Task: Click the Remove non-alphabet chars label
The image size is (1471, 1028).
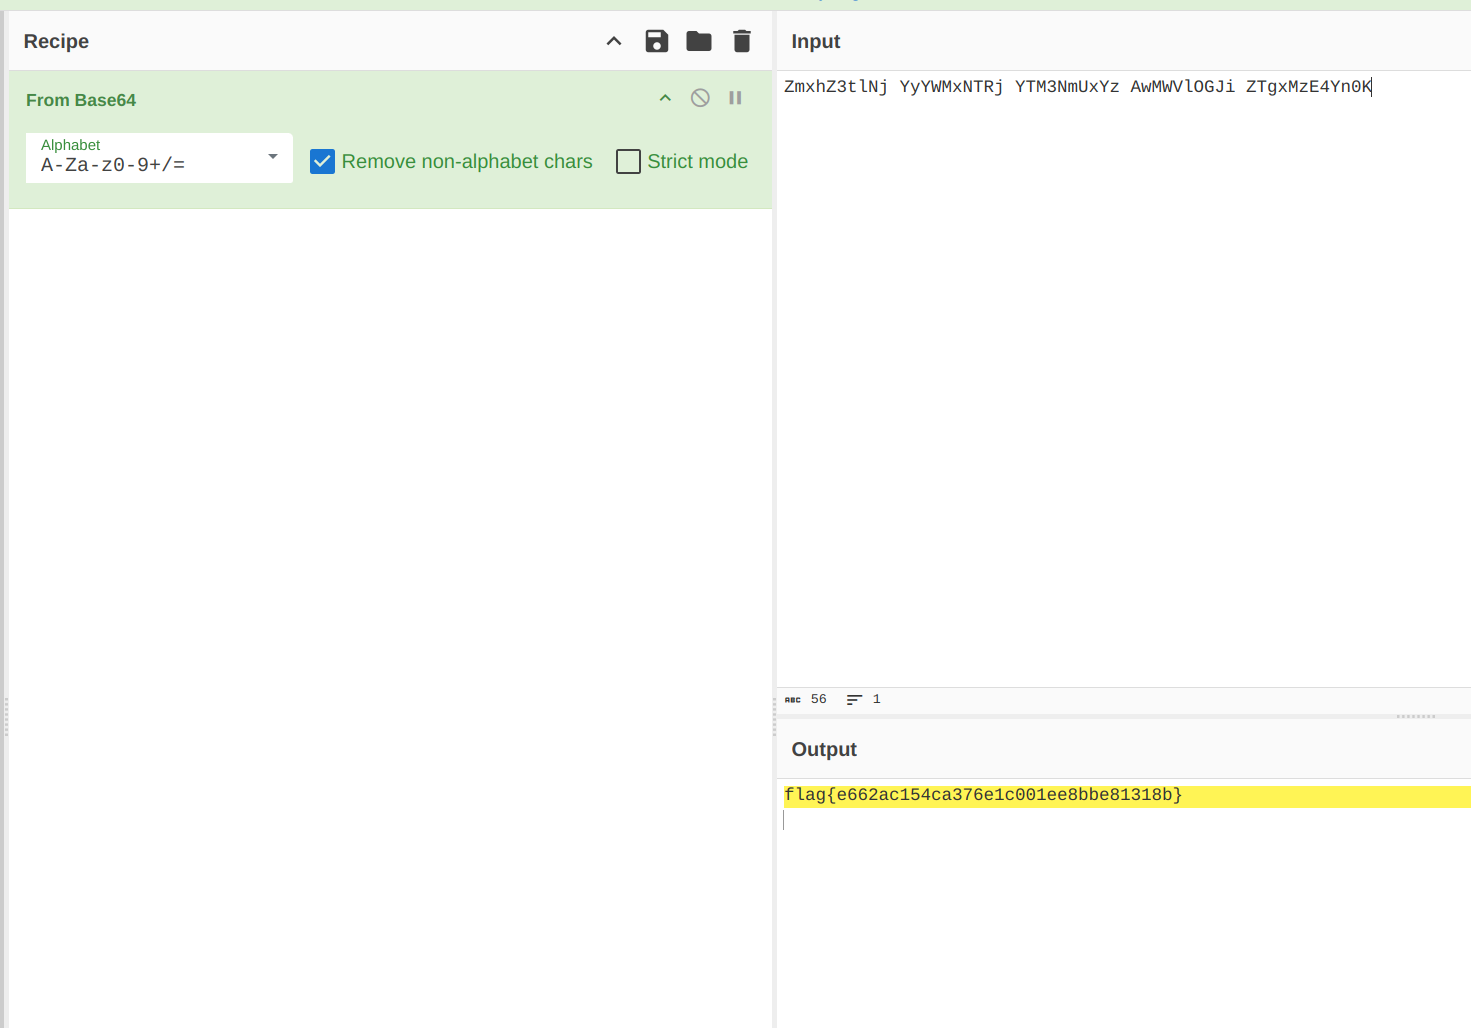Action: pos(467,161)
